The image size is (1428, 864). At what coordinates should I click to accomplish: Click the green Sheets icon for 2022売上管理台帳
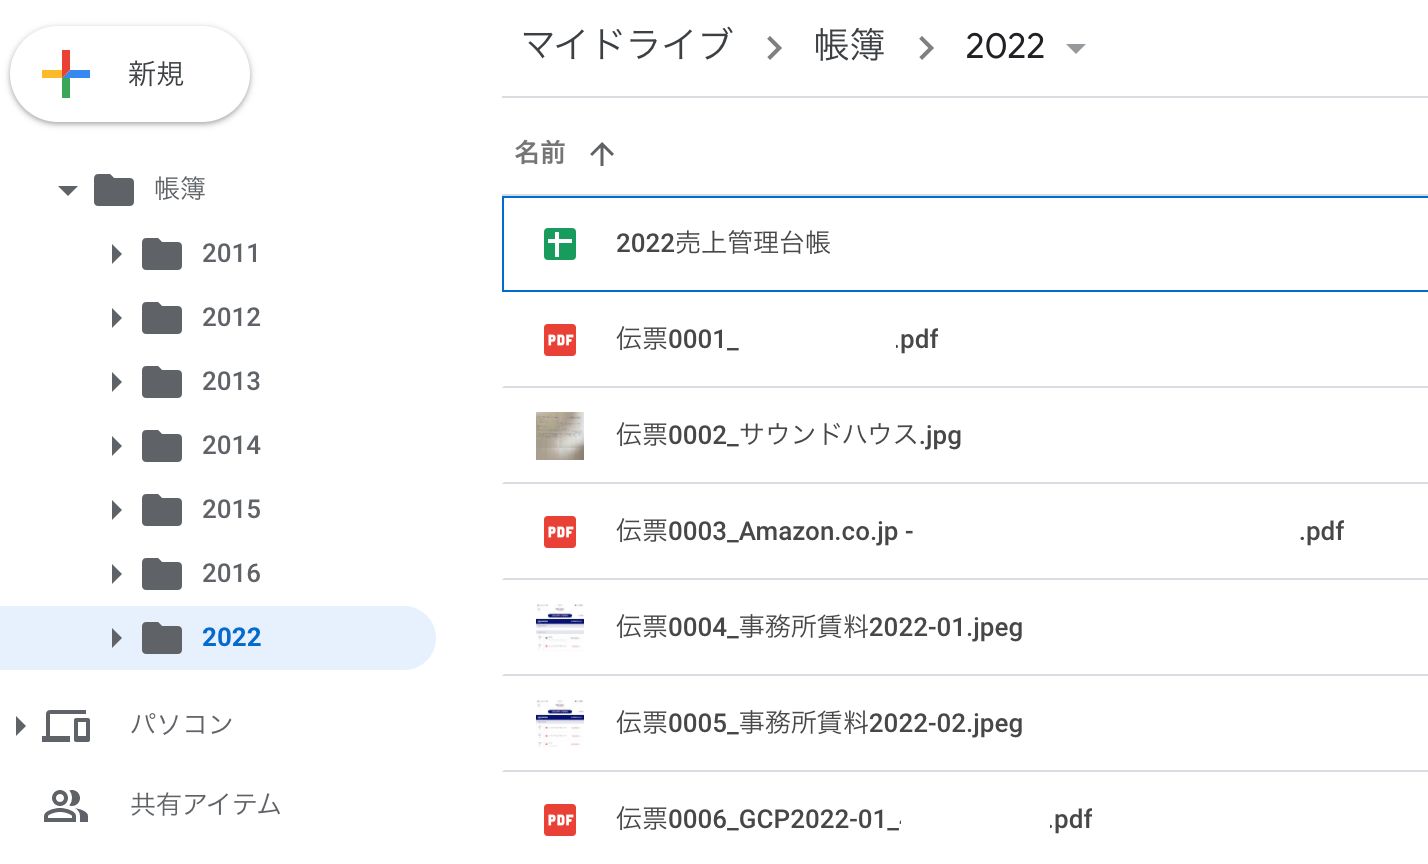pos(560,243)
